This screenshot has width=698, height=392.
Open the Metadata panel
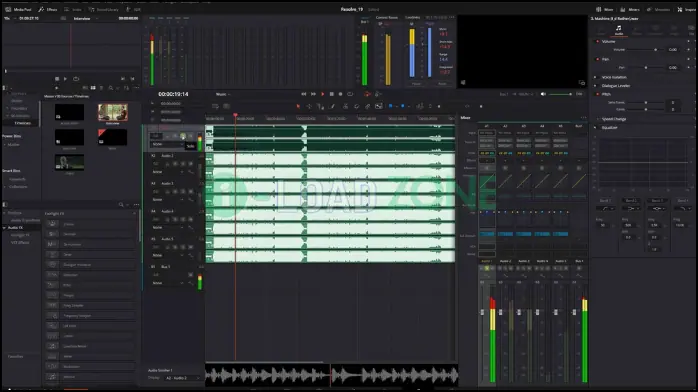click(658, 9)
